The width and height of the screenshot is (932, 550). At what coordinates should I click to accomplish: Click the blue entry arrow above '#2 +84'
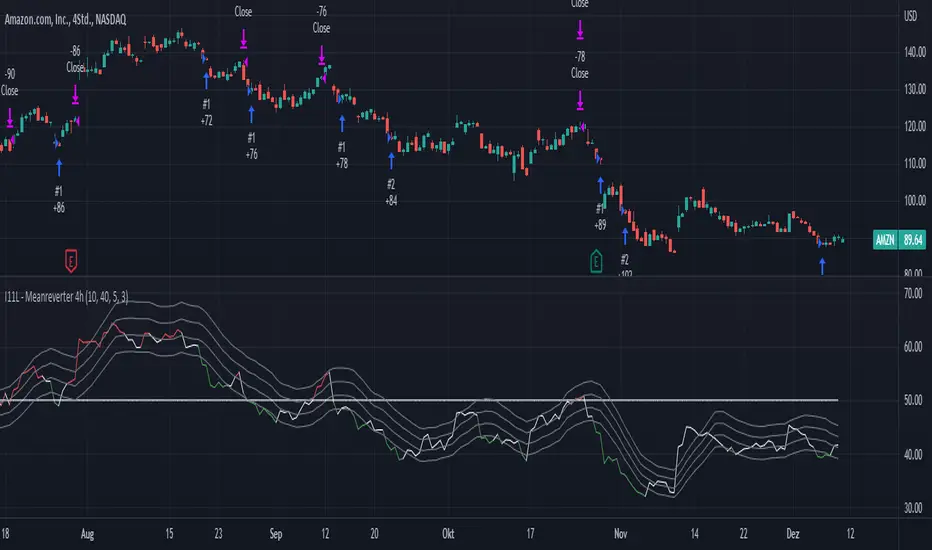tap(390, 158)
